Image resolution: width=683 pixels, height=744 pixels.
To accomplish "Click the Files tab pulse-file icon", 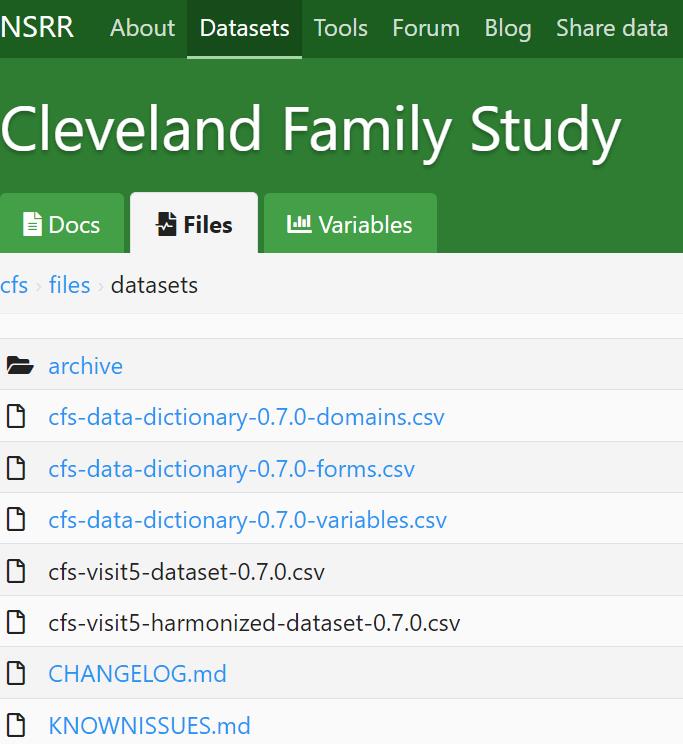I will coord(166,224).
